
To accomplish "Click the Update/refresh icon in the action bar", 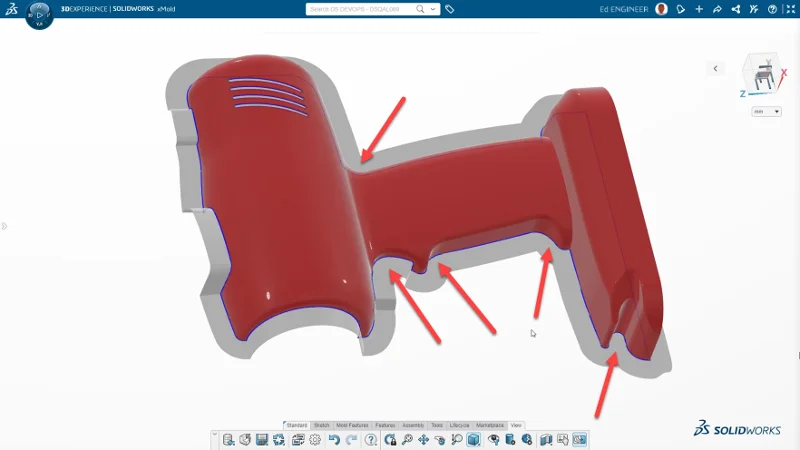I will click(x=279, y=440).
